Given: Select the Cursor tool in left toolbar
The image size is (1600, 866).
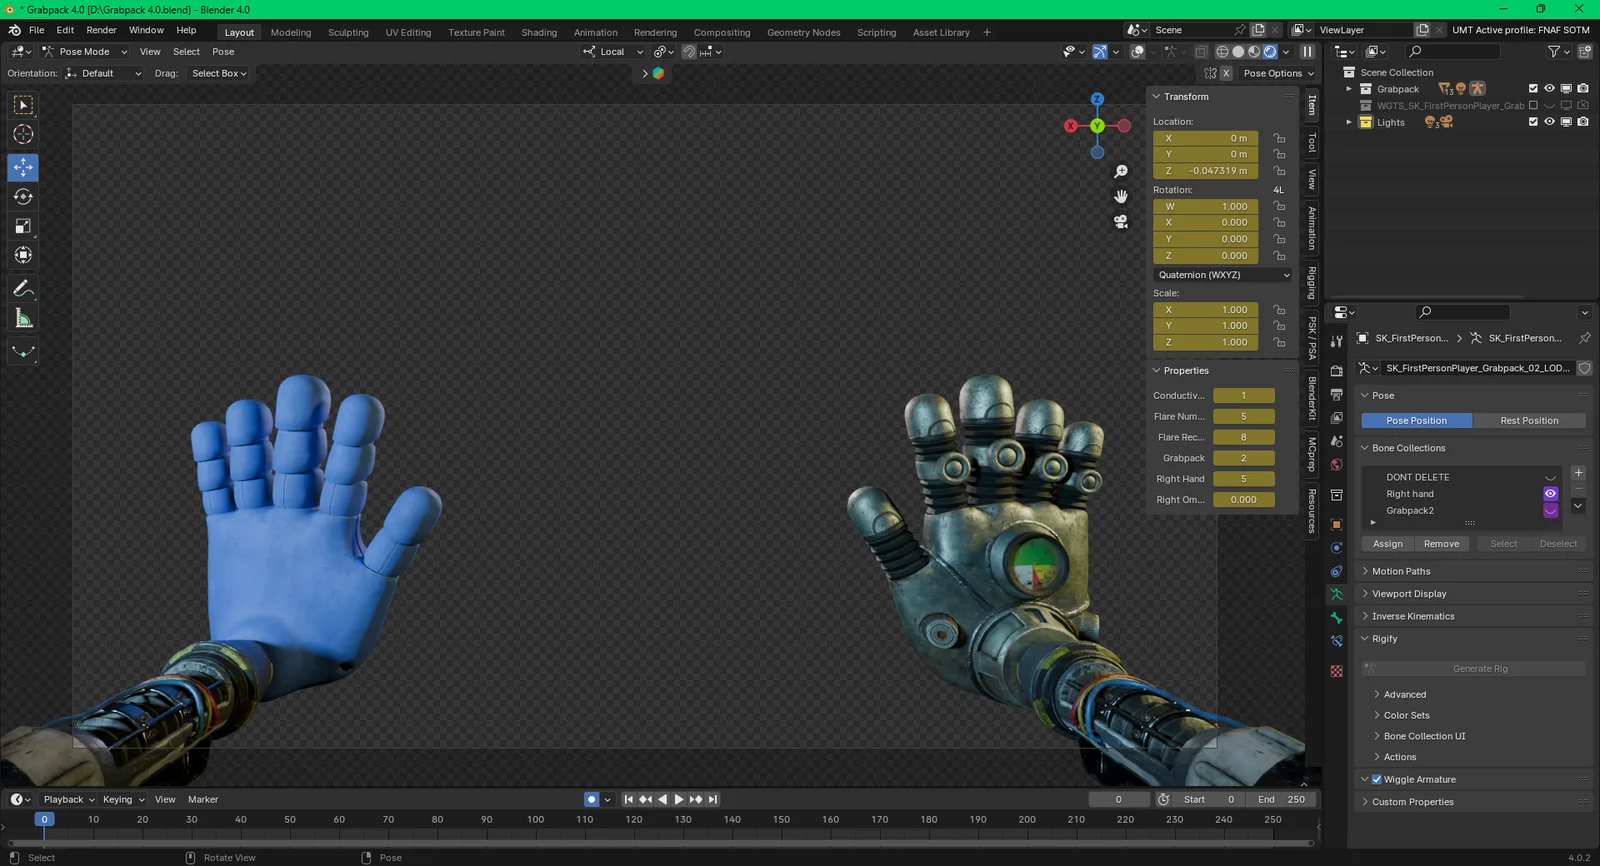Looking at the screenshot, I should point(23,134).
